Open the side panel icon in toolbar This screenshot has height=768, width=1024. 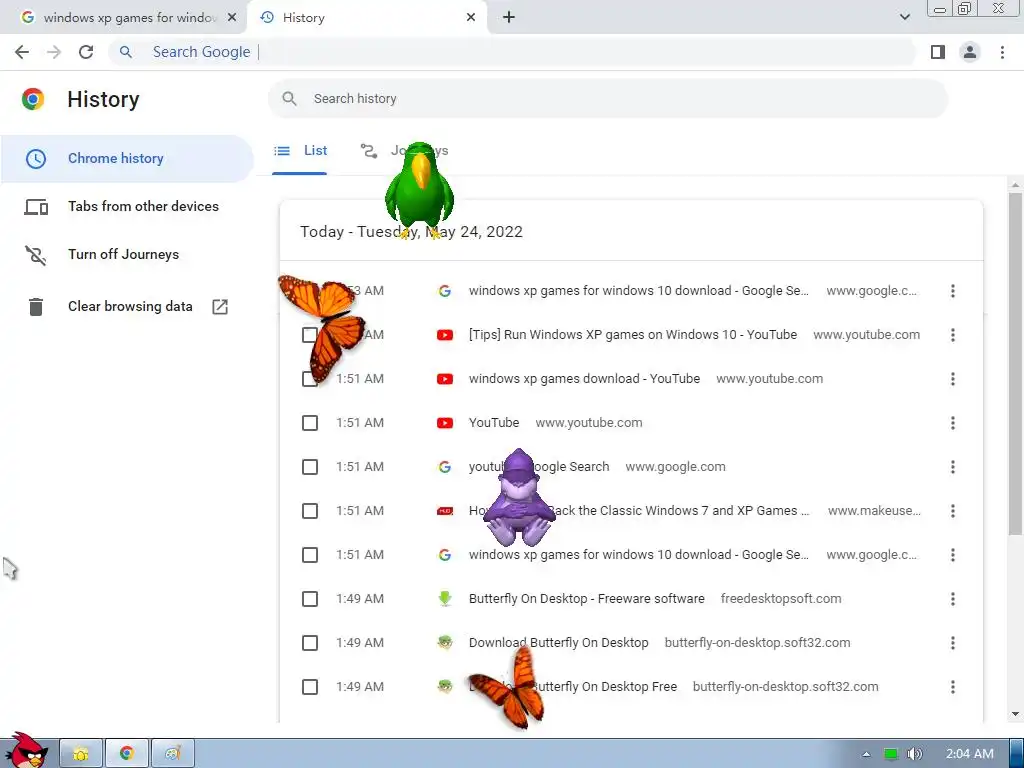click(x=938, y=52)
